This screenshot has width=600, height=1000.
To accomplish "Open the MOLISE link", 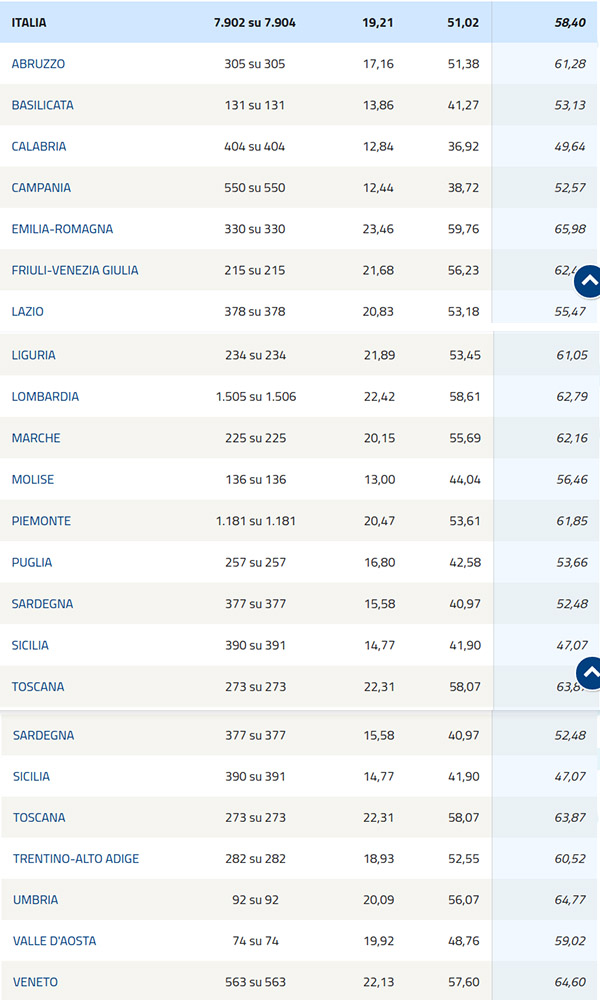I will 33,480.
